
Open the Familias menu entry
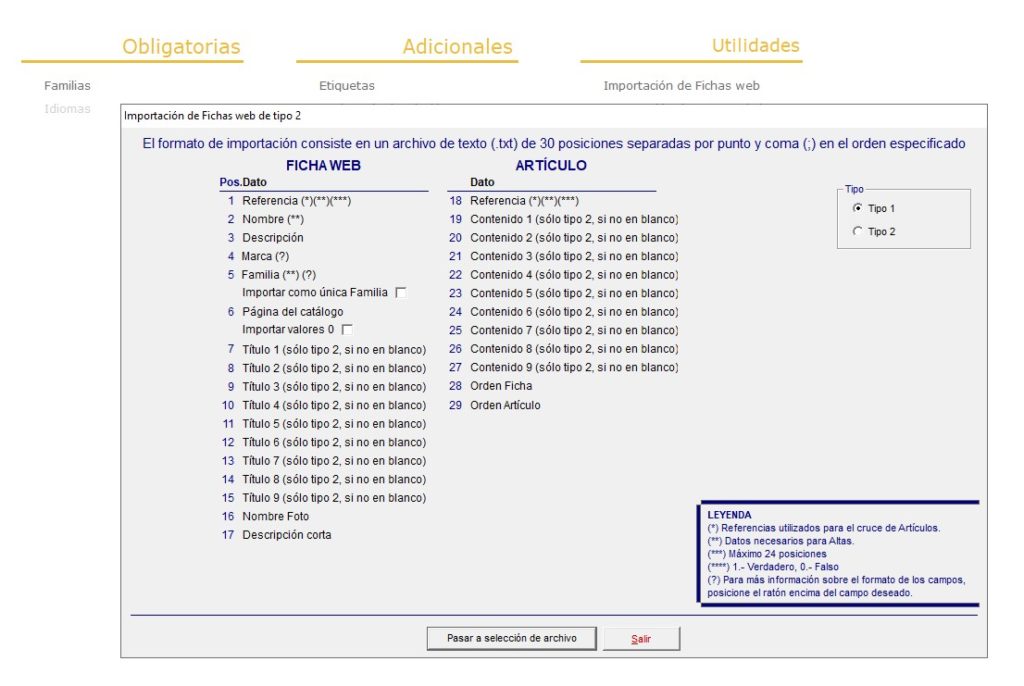(67, 86)
